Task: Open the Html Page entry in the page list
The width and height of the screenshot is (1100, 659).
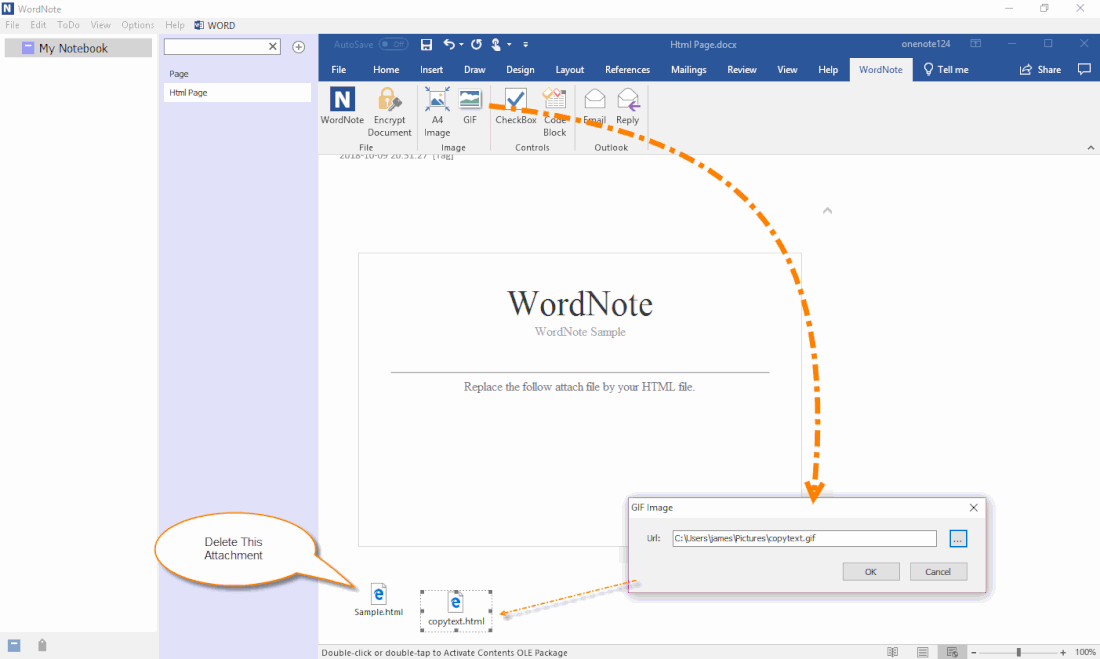Action: tap(237, 93)
